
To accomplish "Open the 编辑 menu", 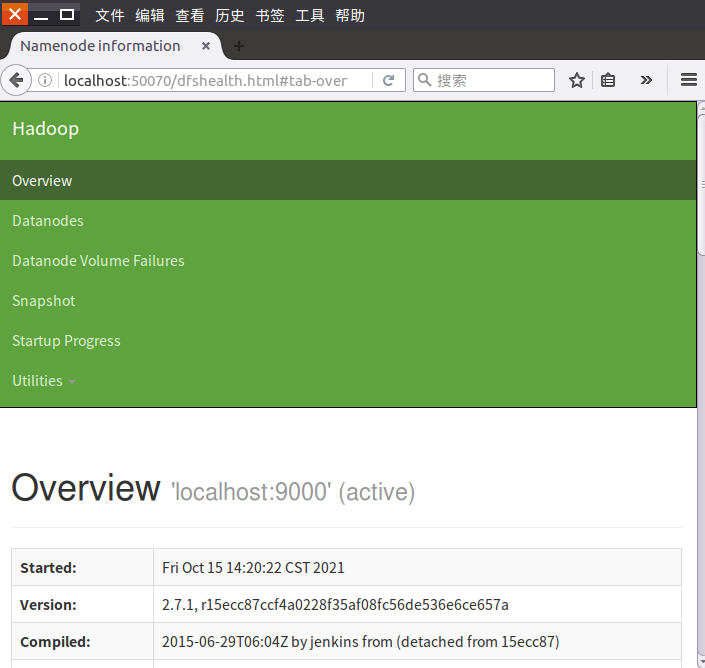I will click(150, 16).
